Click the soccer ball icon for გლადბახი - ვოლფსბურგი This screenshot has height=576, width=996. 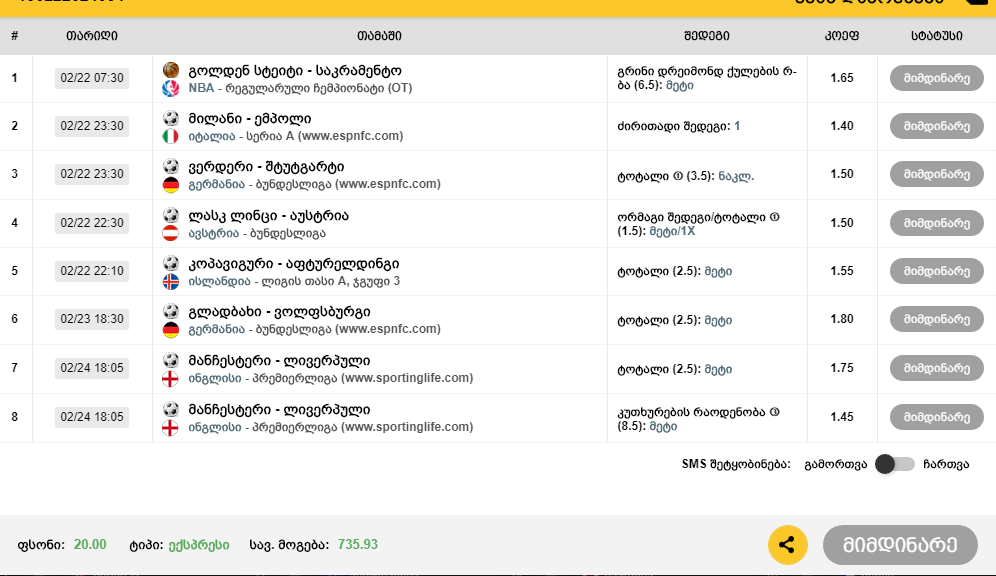(x=170, y=311)
